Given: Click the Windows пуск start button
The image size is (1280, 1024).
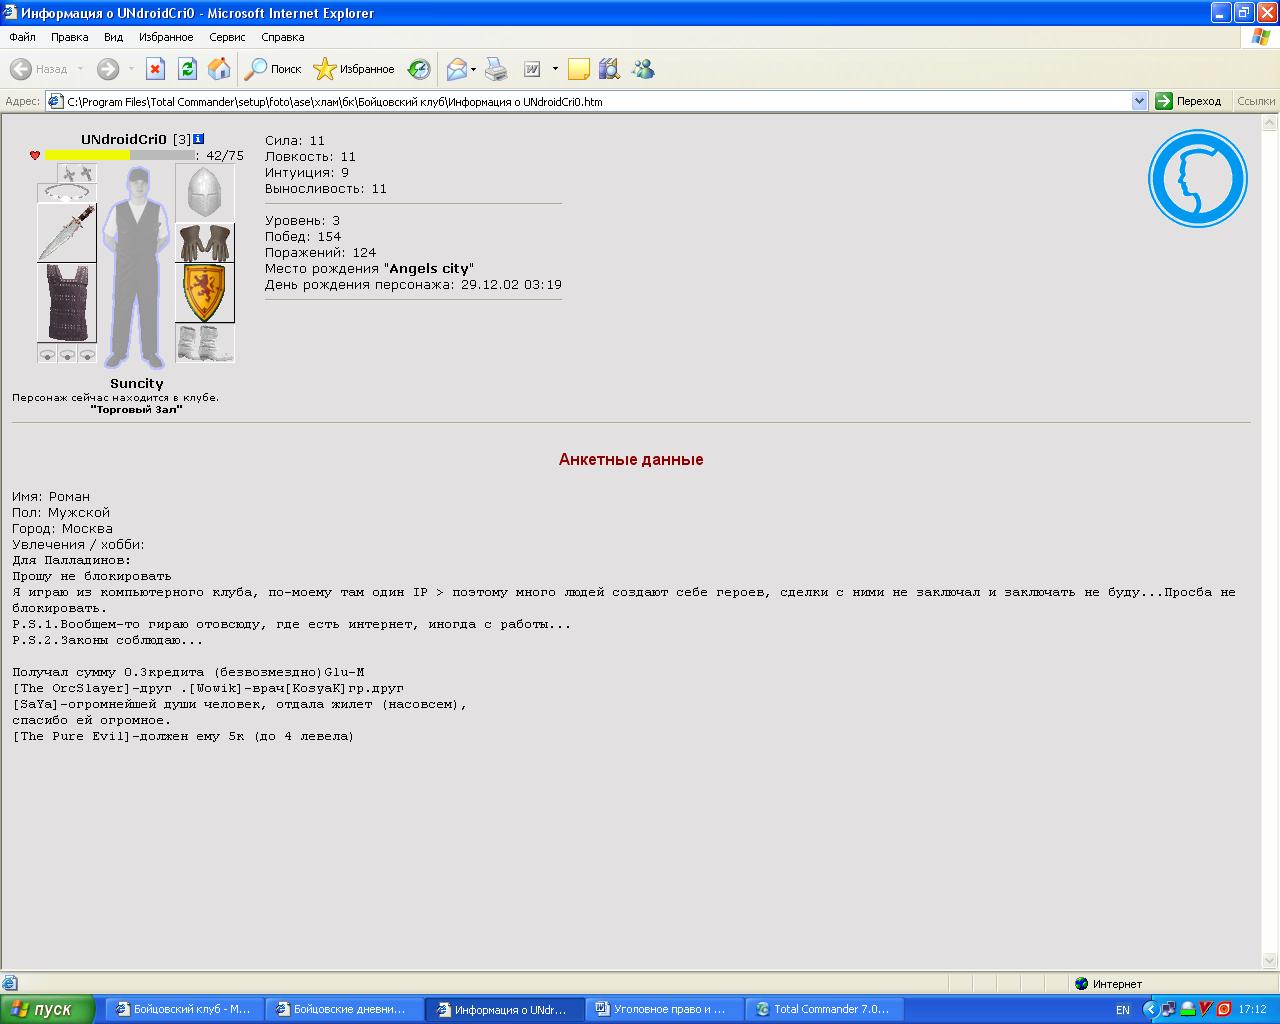Looking at the screenshot, I should [x=48, y=1009].
